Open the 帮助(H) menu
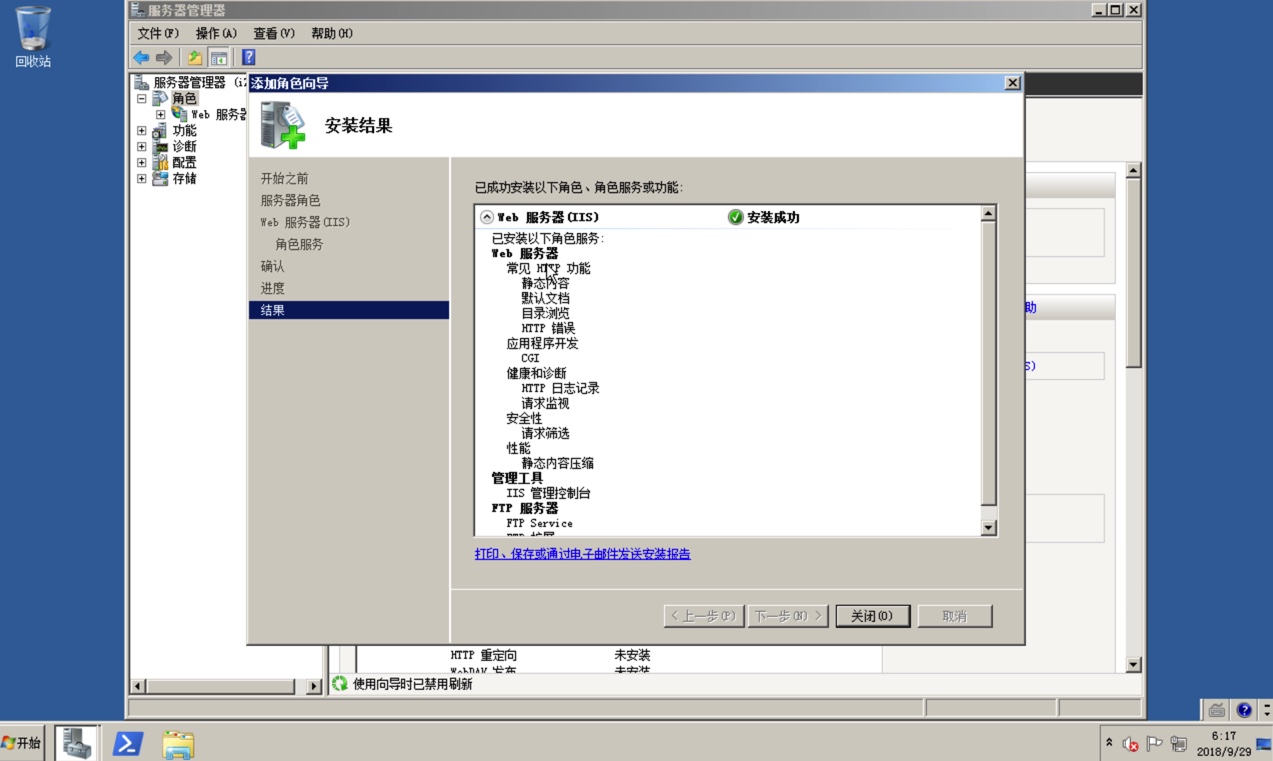Screen dimensions: 1273x761 332,33
